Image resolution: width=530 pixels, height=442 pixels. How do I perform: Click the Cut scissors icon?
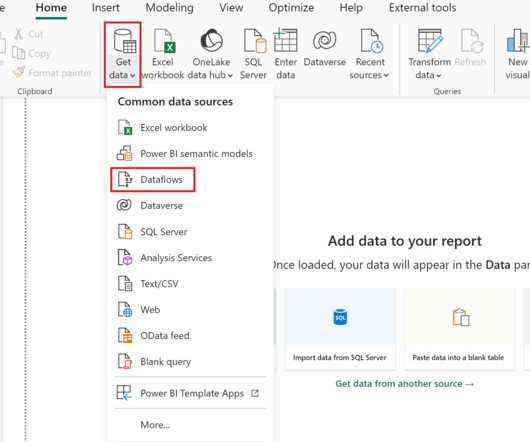click(19, 34)
